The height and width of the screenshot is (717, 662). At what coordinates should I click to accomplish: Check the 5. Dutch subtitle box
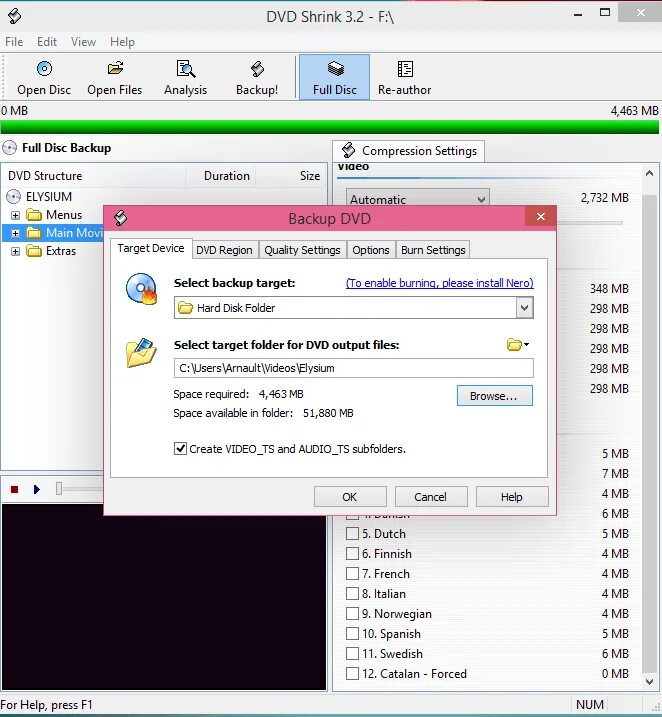point(352,534)
